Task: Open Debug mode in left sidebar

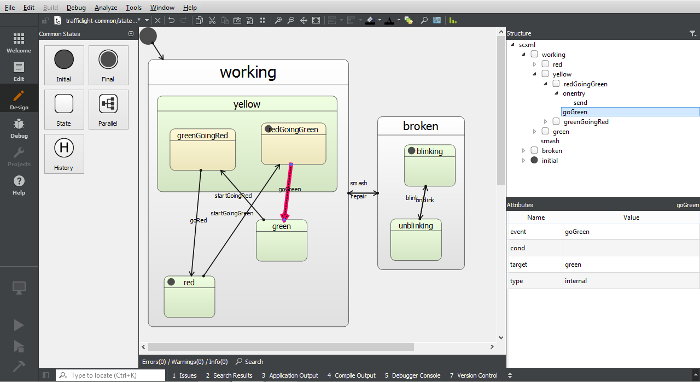Action: [x=19, y=129]
